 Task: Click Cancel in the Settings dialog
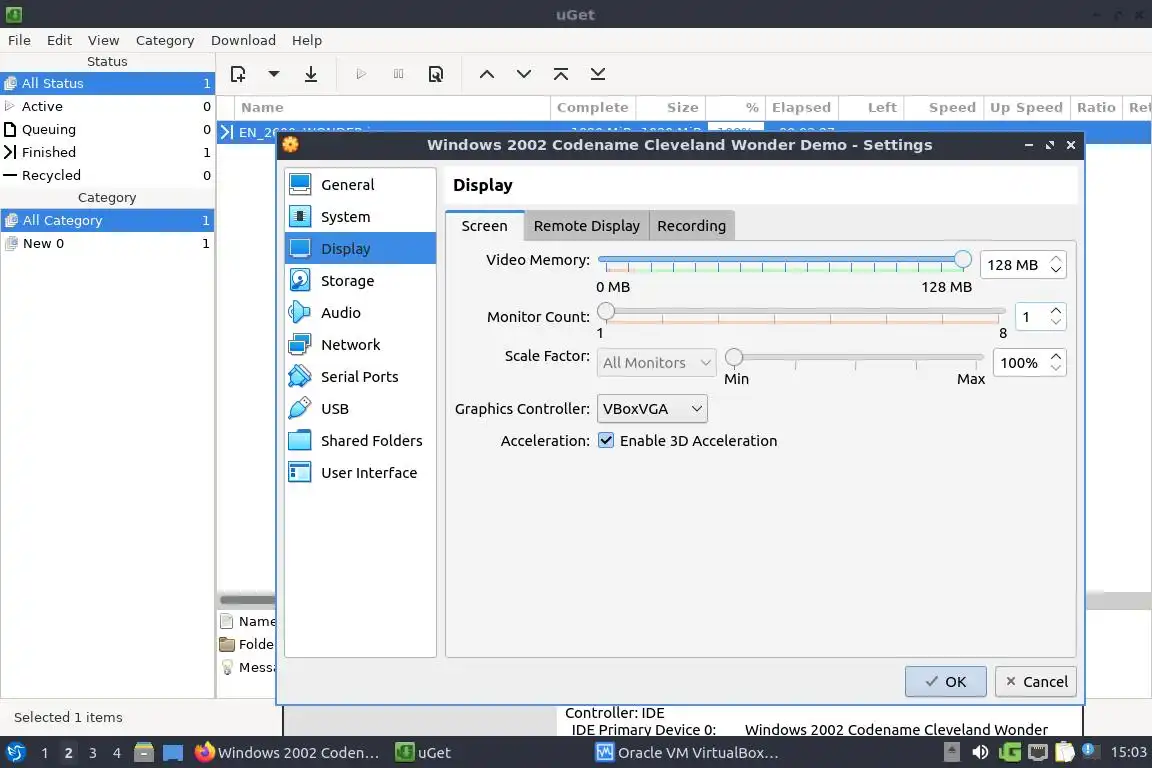[1036, 681]
